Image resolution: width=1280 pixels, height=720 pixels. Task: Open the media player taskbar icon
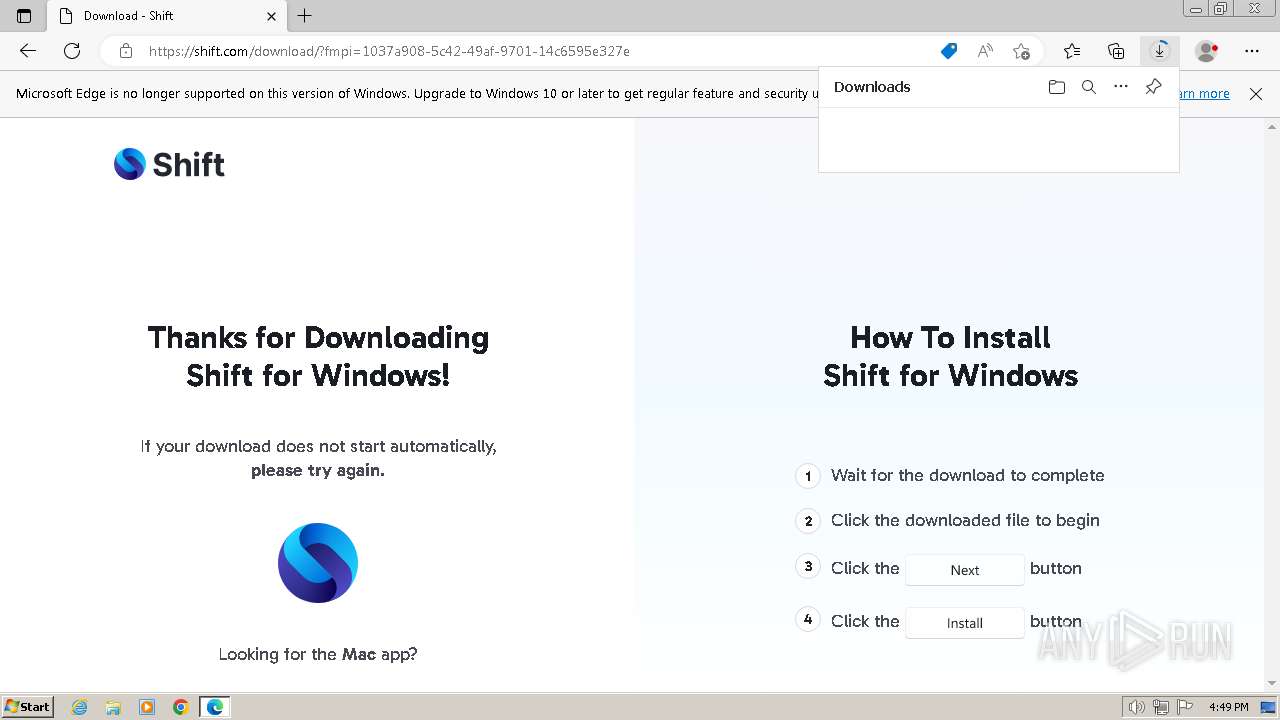(147, 707)
